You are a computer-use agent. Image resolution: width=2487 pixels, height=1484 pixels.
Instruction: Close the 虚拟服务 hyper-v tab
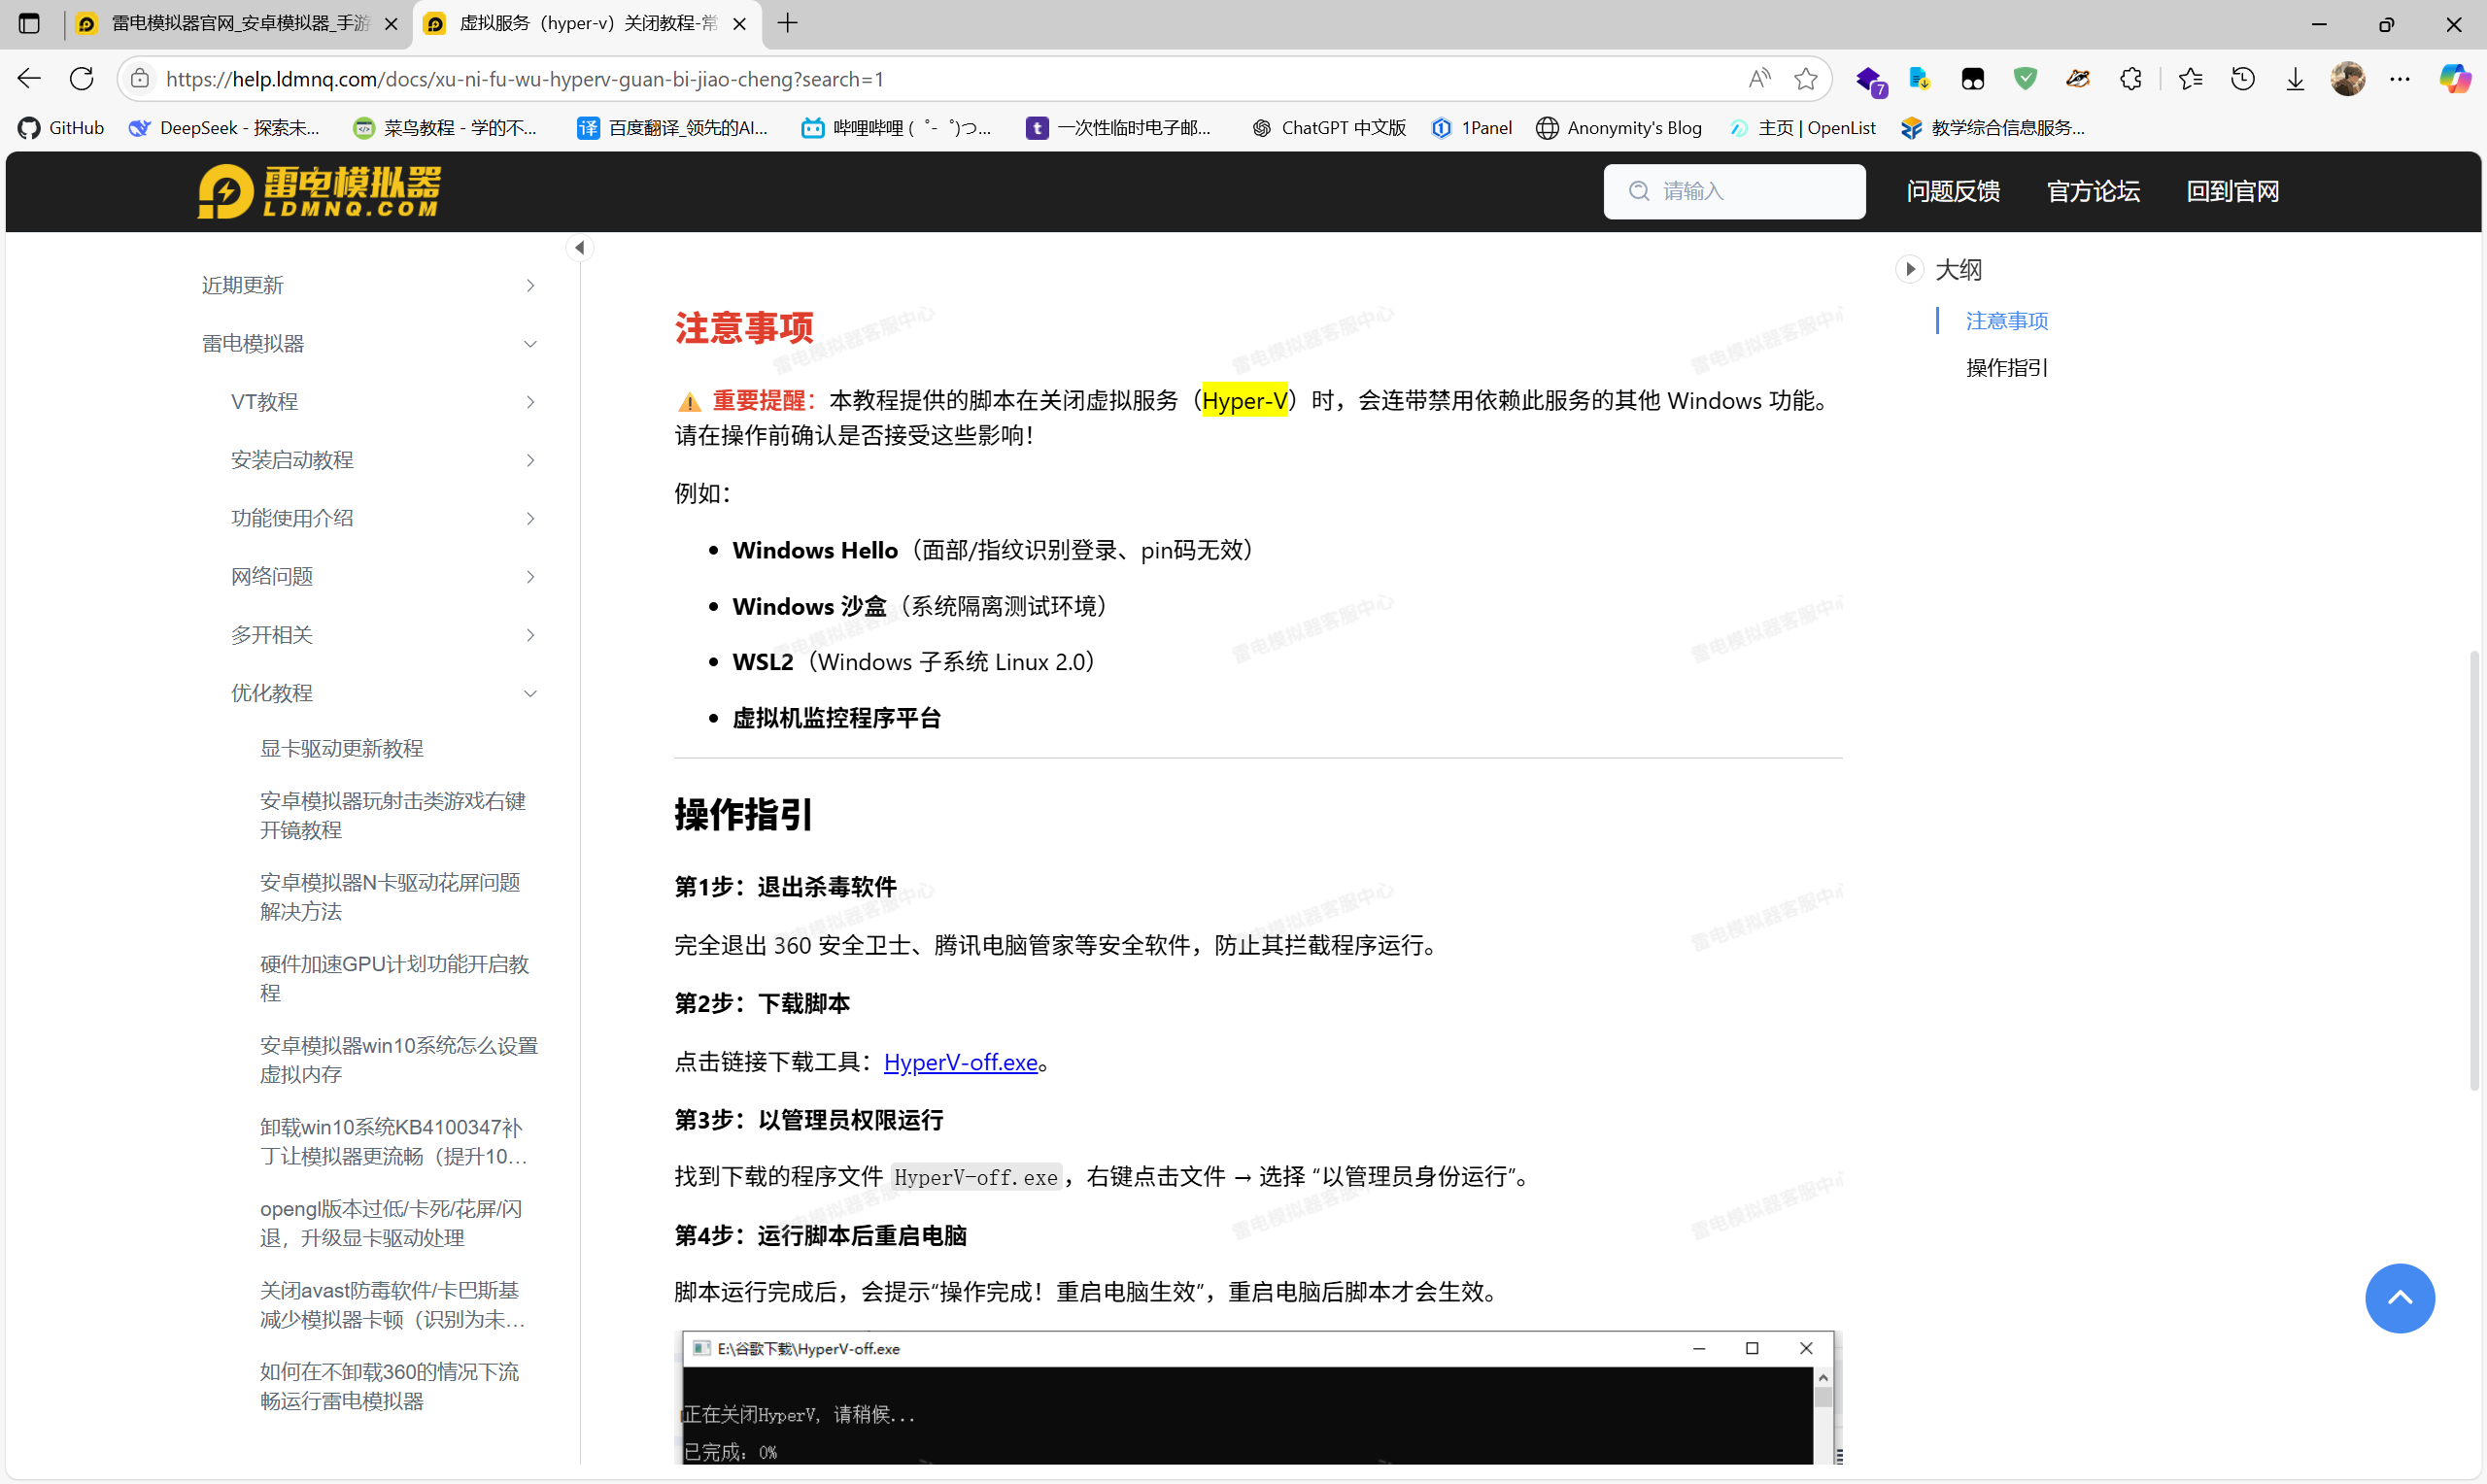pyautogui.click(x=739, y=24)
